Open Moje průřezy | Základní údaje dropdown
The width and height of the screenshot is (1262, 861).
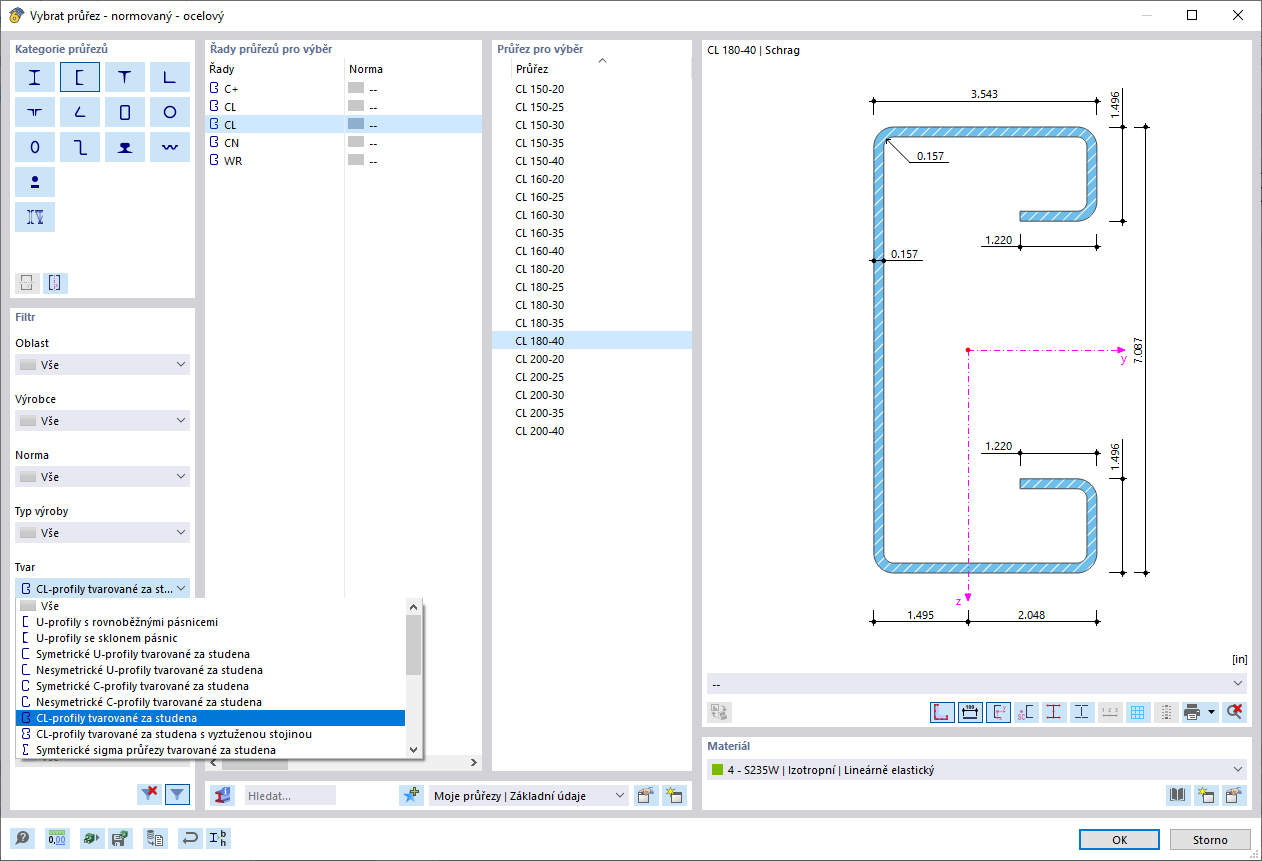pyautogui.click(x=529, y=796)
